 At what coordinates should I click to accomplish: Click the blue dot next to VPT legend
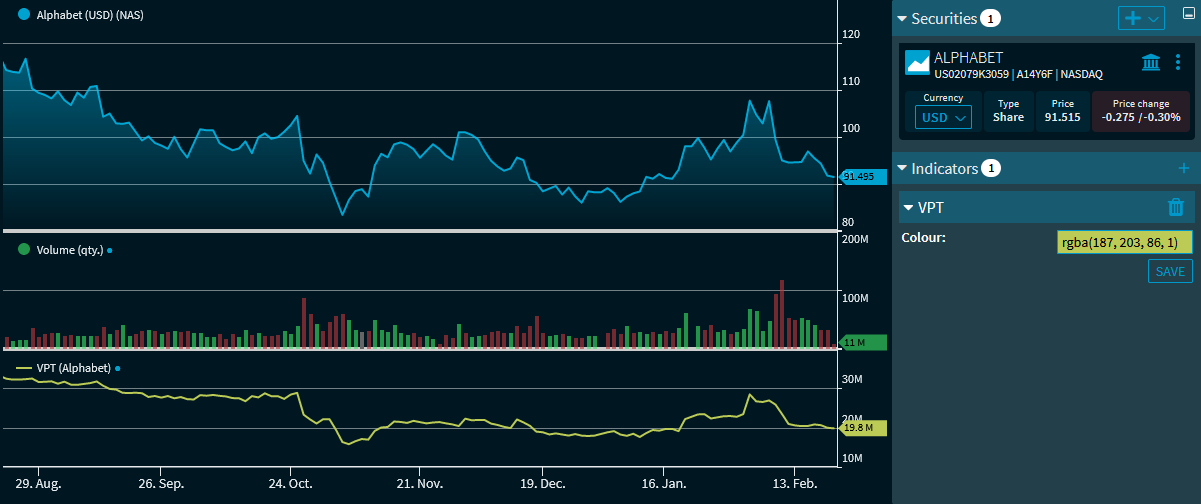point(117,369)
